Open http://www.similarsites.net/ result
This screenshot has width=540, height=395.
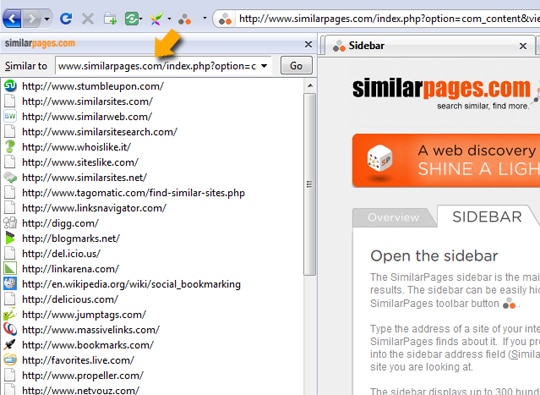pyautogui.click(x=84, y=177)
